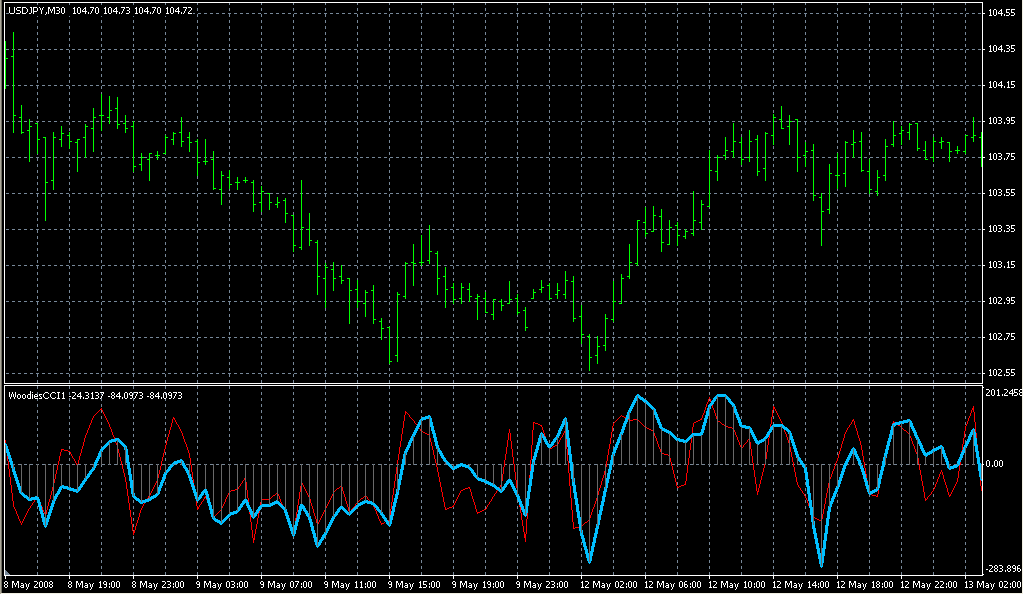
Task: Select the 103.95 price axis level
Action: tap(1000, 121)
